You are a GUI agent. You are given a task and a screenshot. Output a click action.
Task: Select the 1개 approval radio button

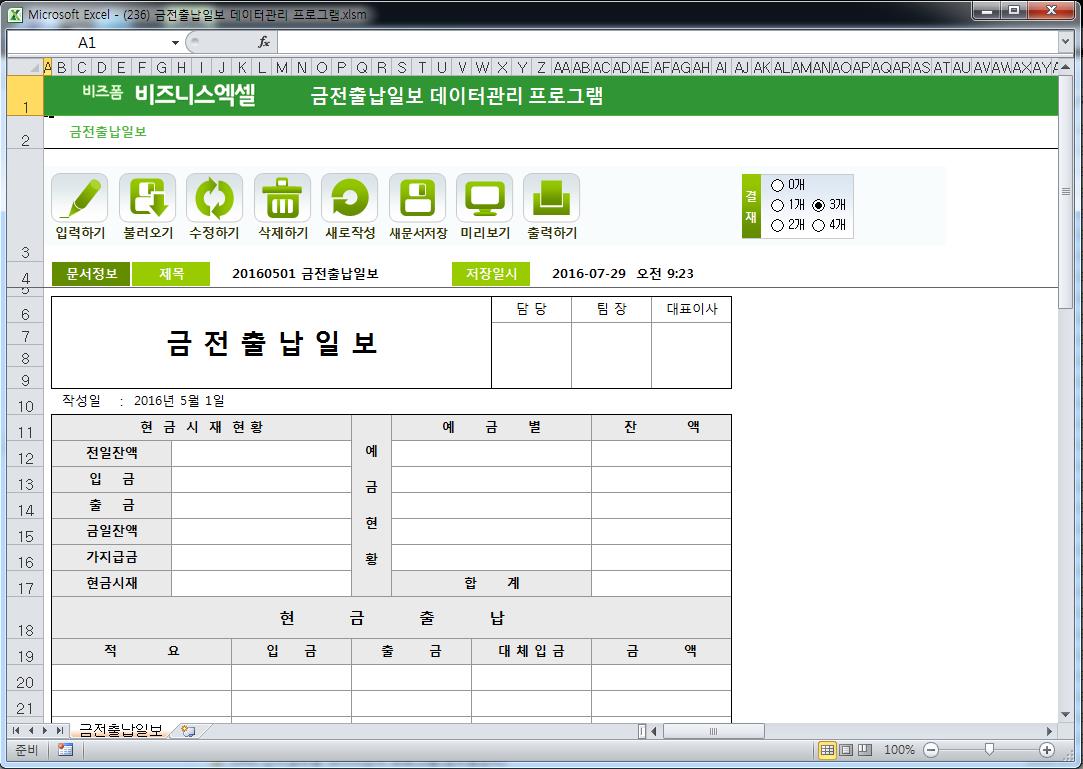coord(777,205)
